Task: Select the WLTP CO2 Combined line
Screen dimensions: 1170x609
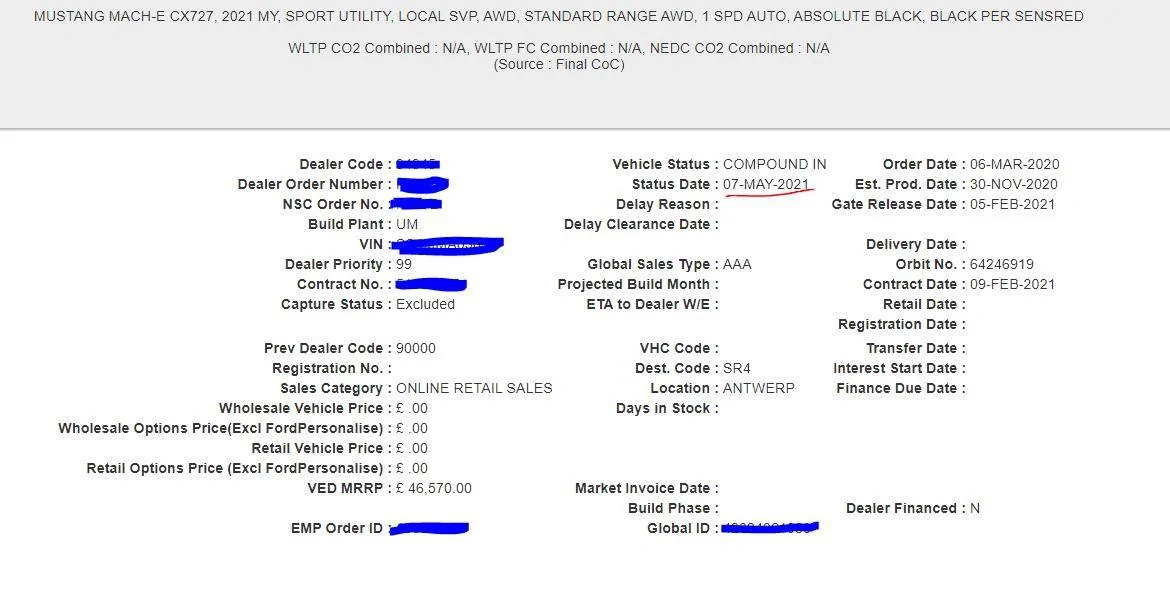Action: [559, 49]
